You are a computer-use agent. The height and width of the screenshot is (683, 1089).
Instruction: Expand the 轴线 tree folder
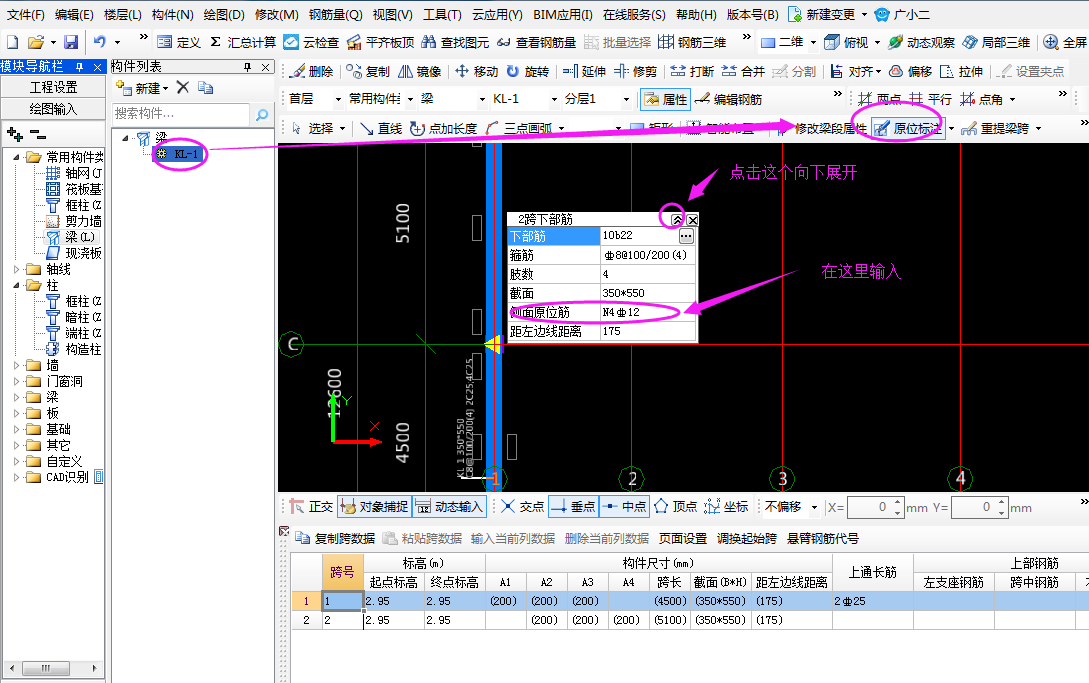pyautogui.click(x=17, y=270)
